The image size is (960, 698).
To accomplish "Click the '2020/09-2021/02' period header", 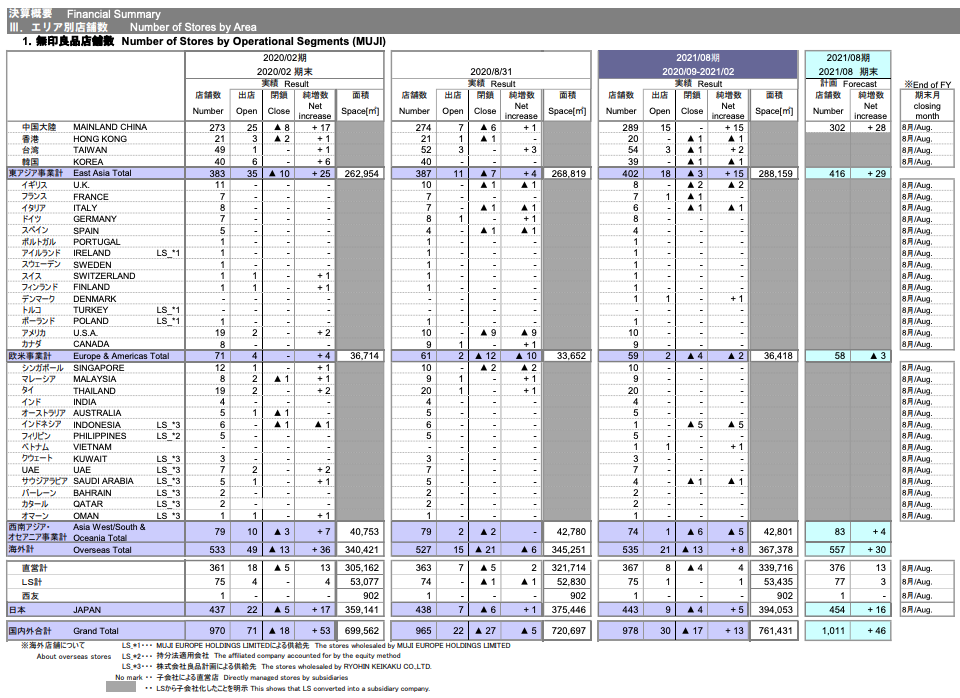I will click(x=698, y=72).
